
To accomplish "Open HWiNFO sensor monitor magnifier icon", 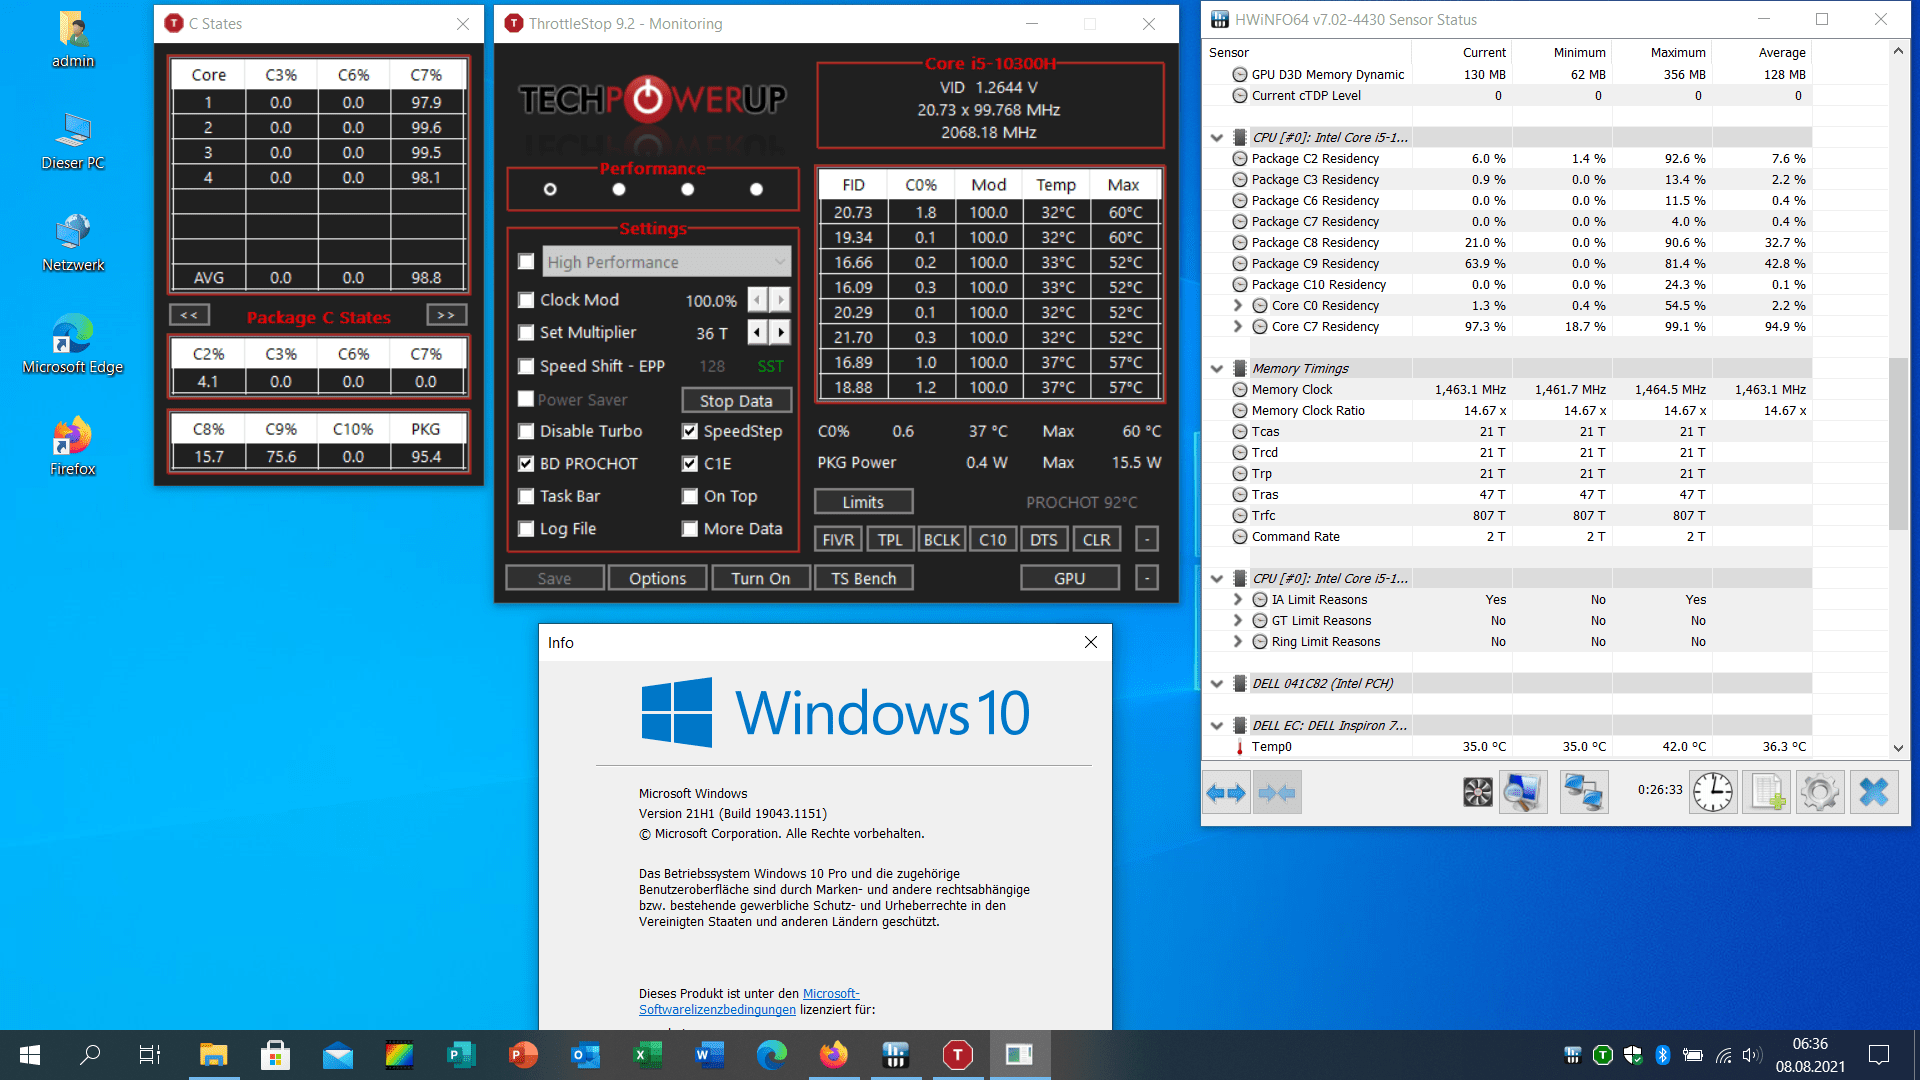I will [1523, 793].
